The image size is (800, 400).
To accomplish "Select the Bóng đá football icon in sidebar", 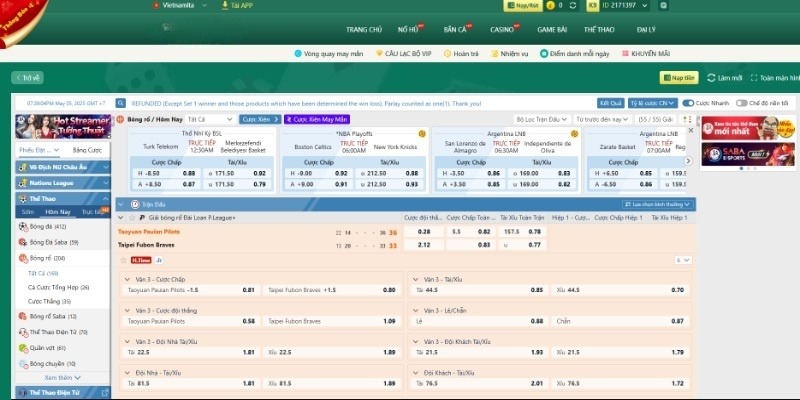I will [22, 226].
